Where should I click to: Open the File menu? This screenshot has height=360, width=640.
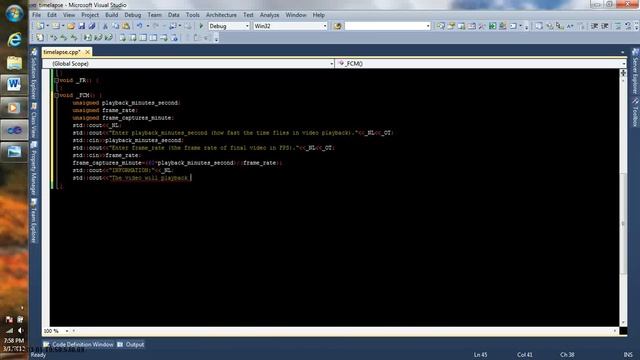tap(36, 15)
